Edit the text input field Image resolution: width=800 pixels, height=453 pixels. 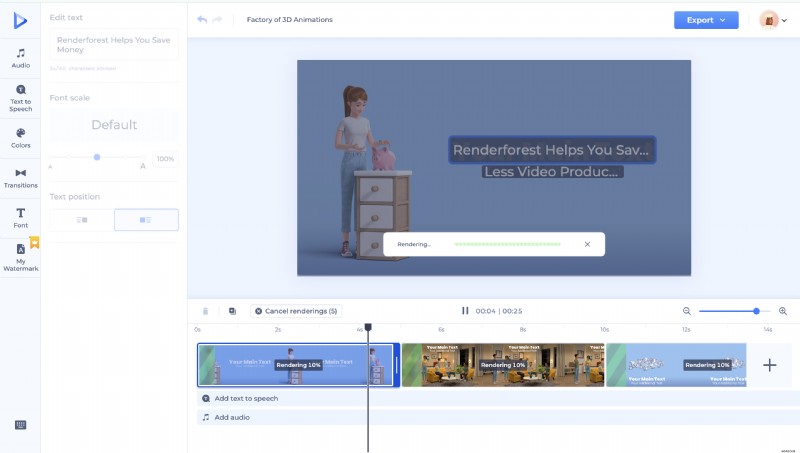point(114,45)
